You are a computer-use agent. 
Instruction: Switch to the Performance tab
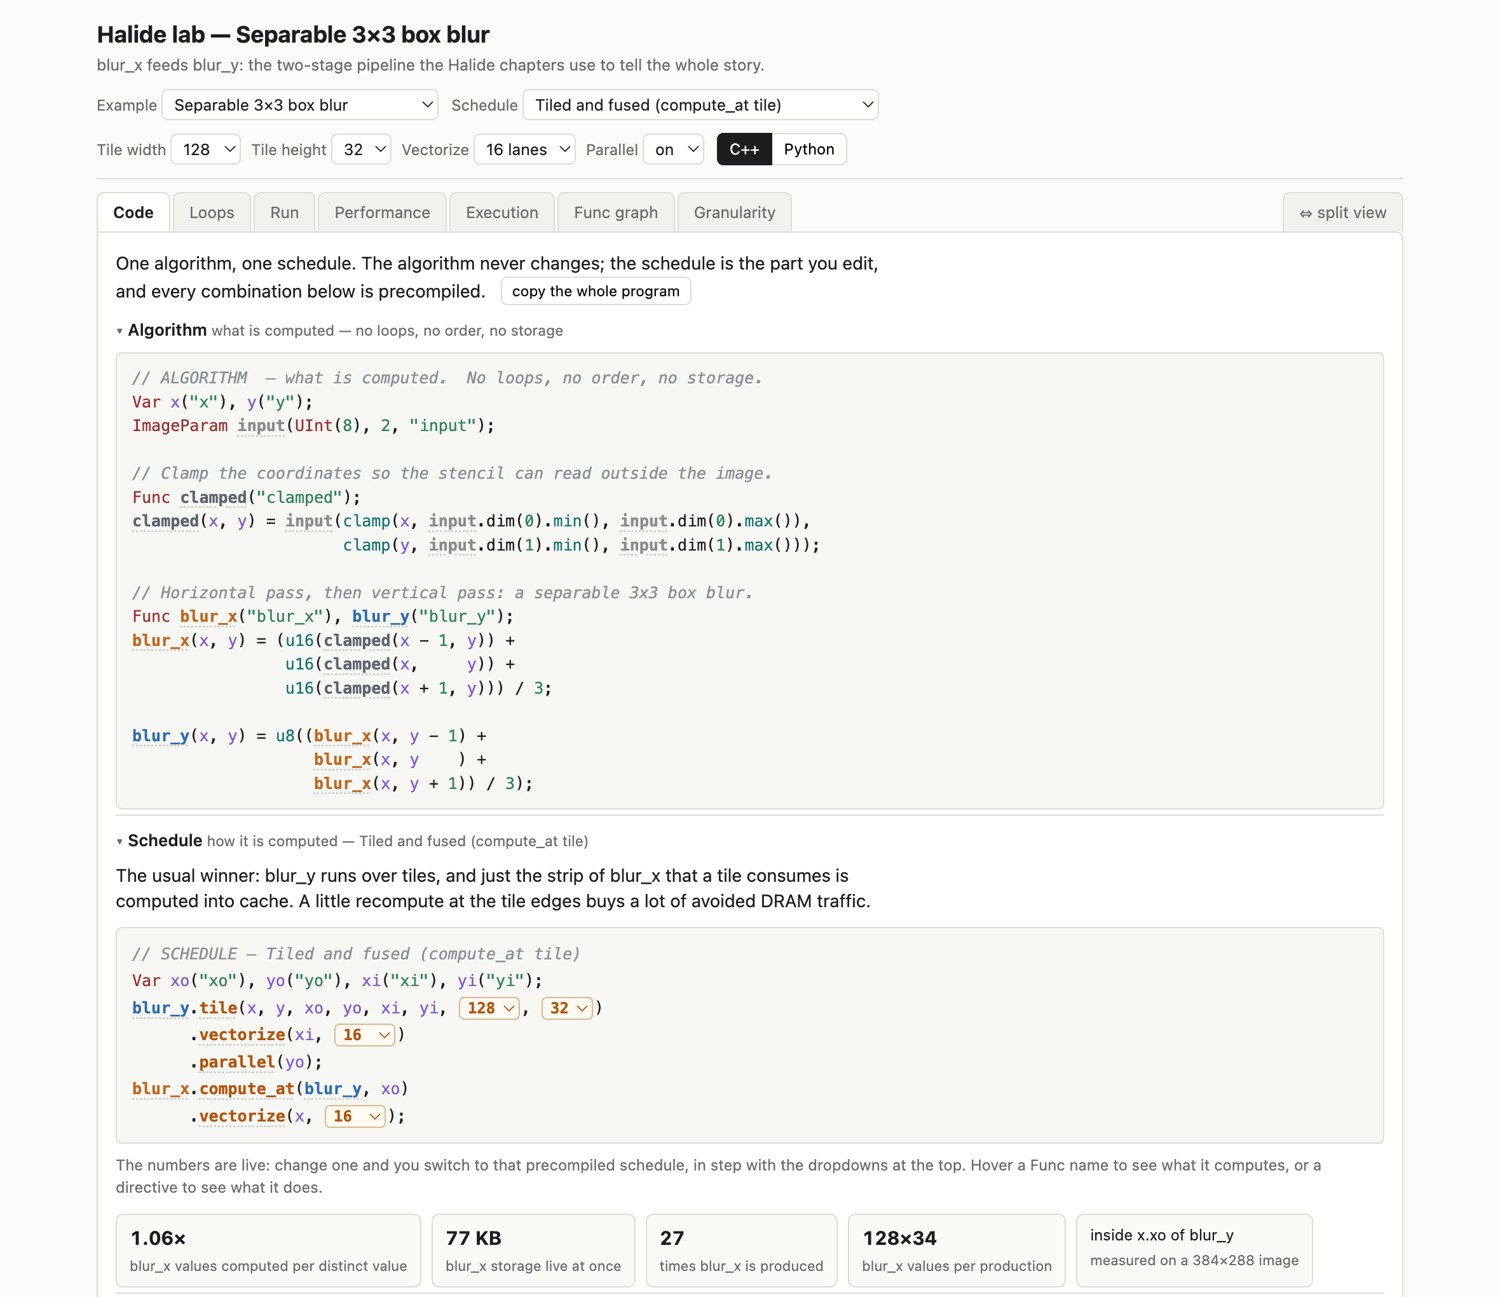[x=382, y=213]
